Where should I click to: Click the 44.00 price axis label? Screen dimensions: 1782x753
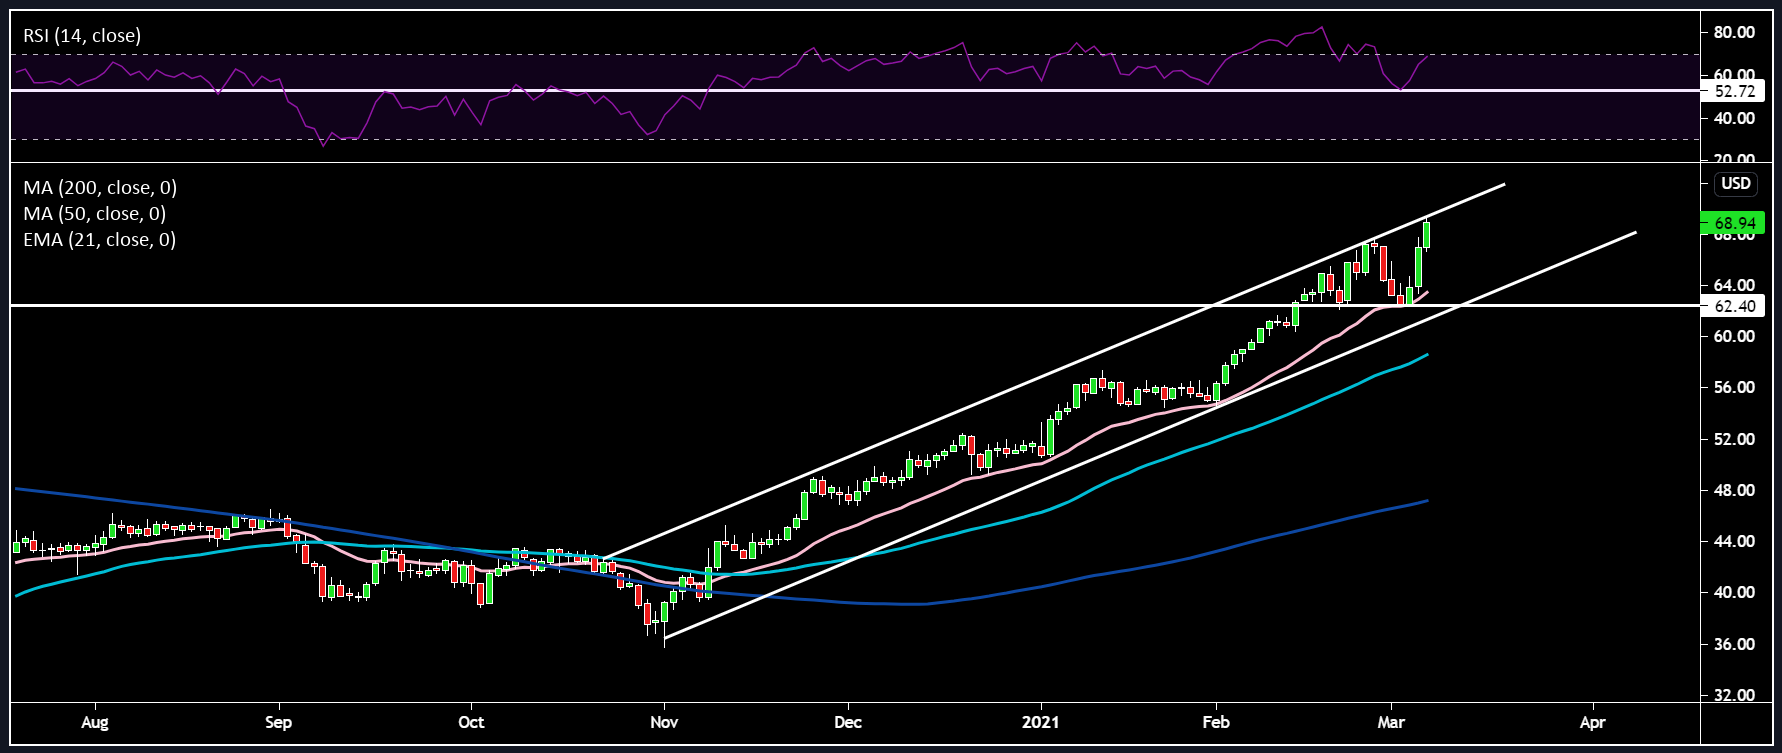1734,542
